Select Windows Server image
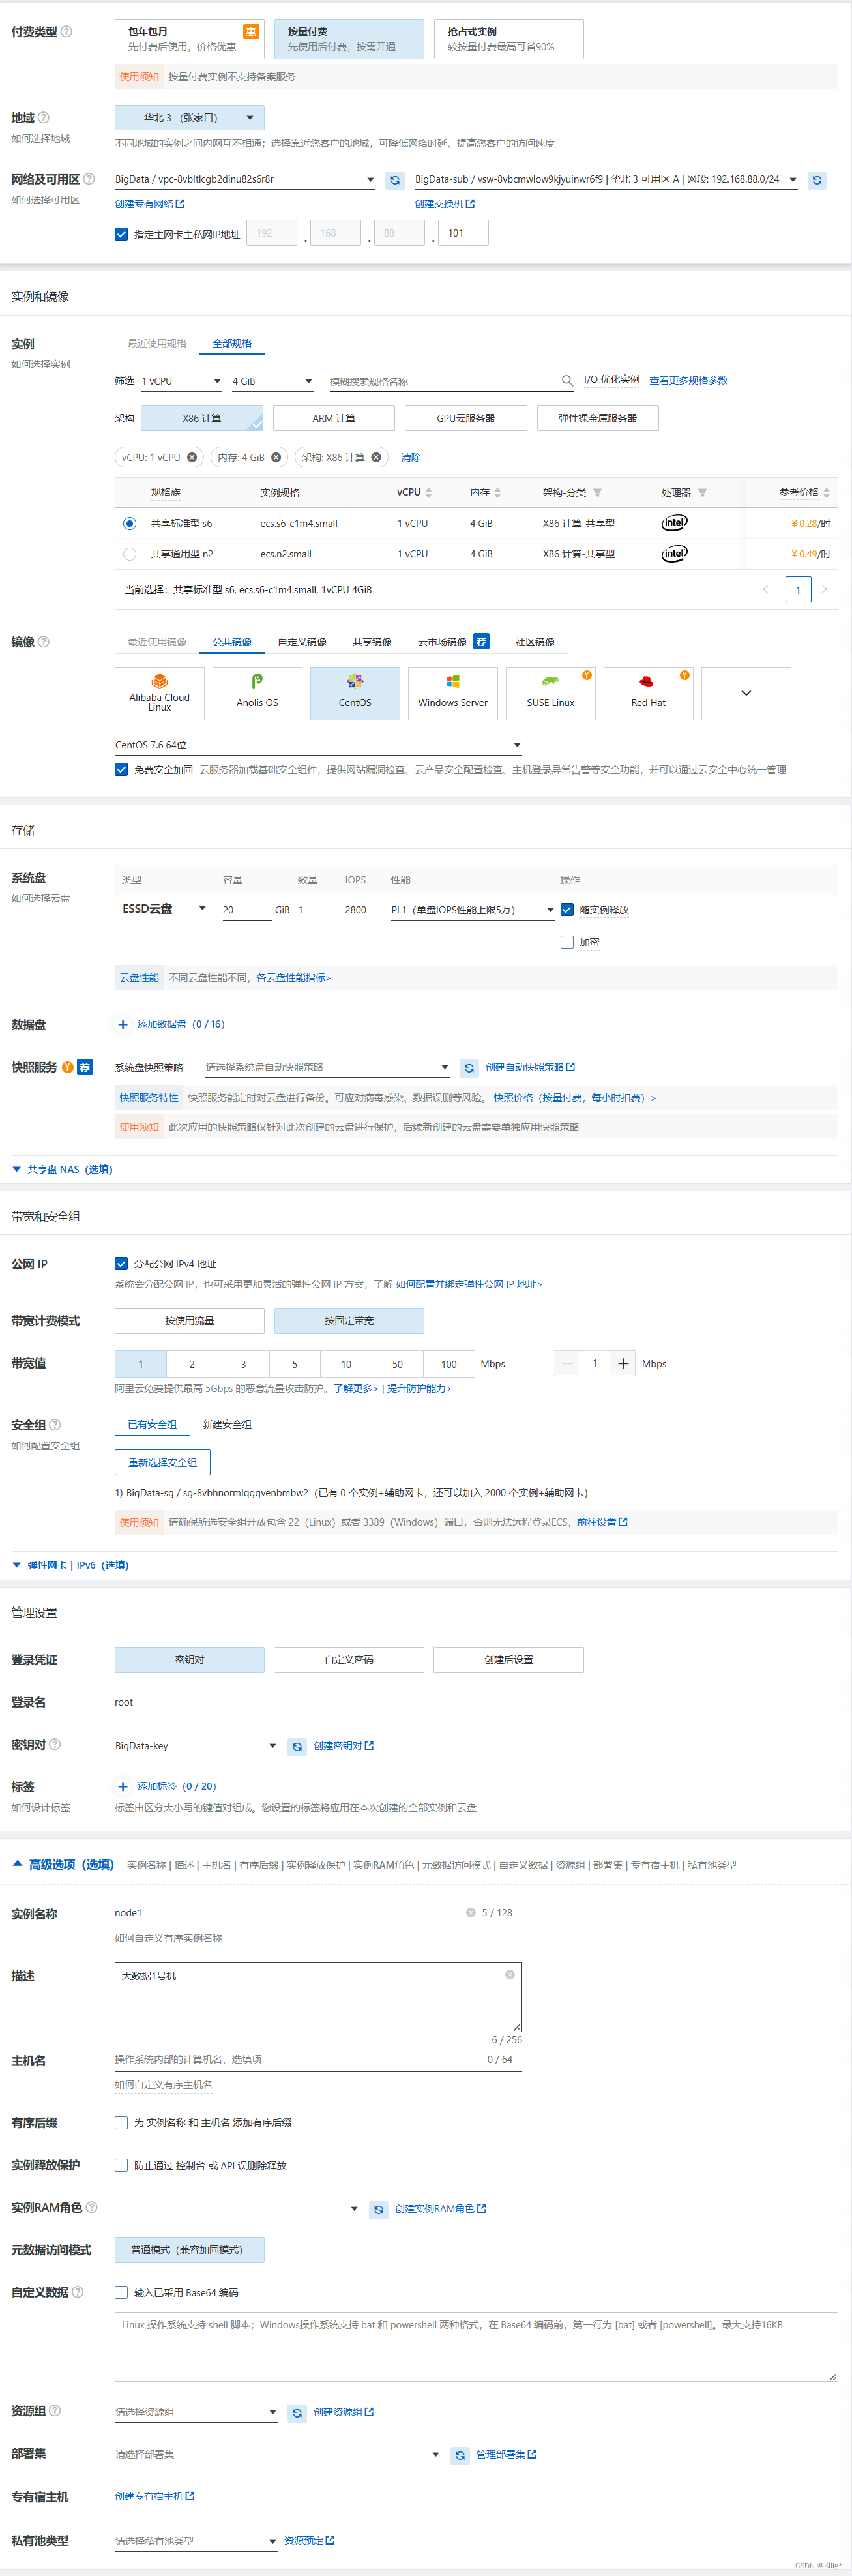 coord(453,693)
